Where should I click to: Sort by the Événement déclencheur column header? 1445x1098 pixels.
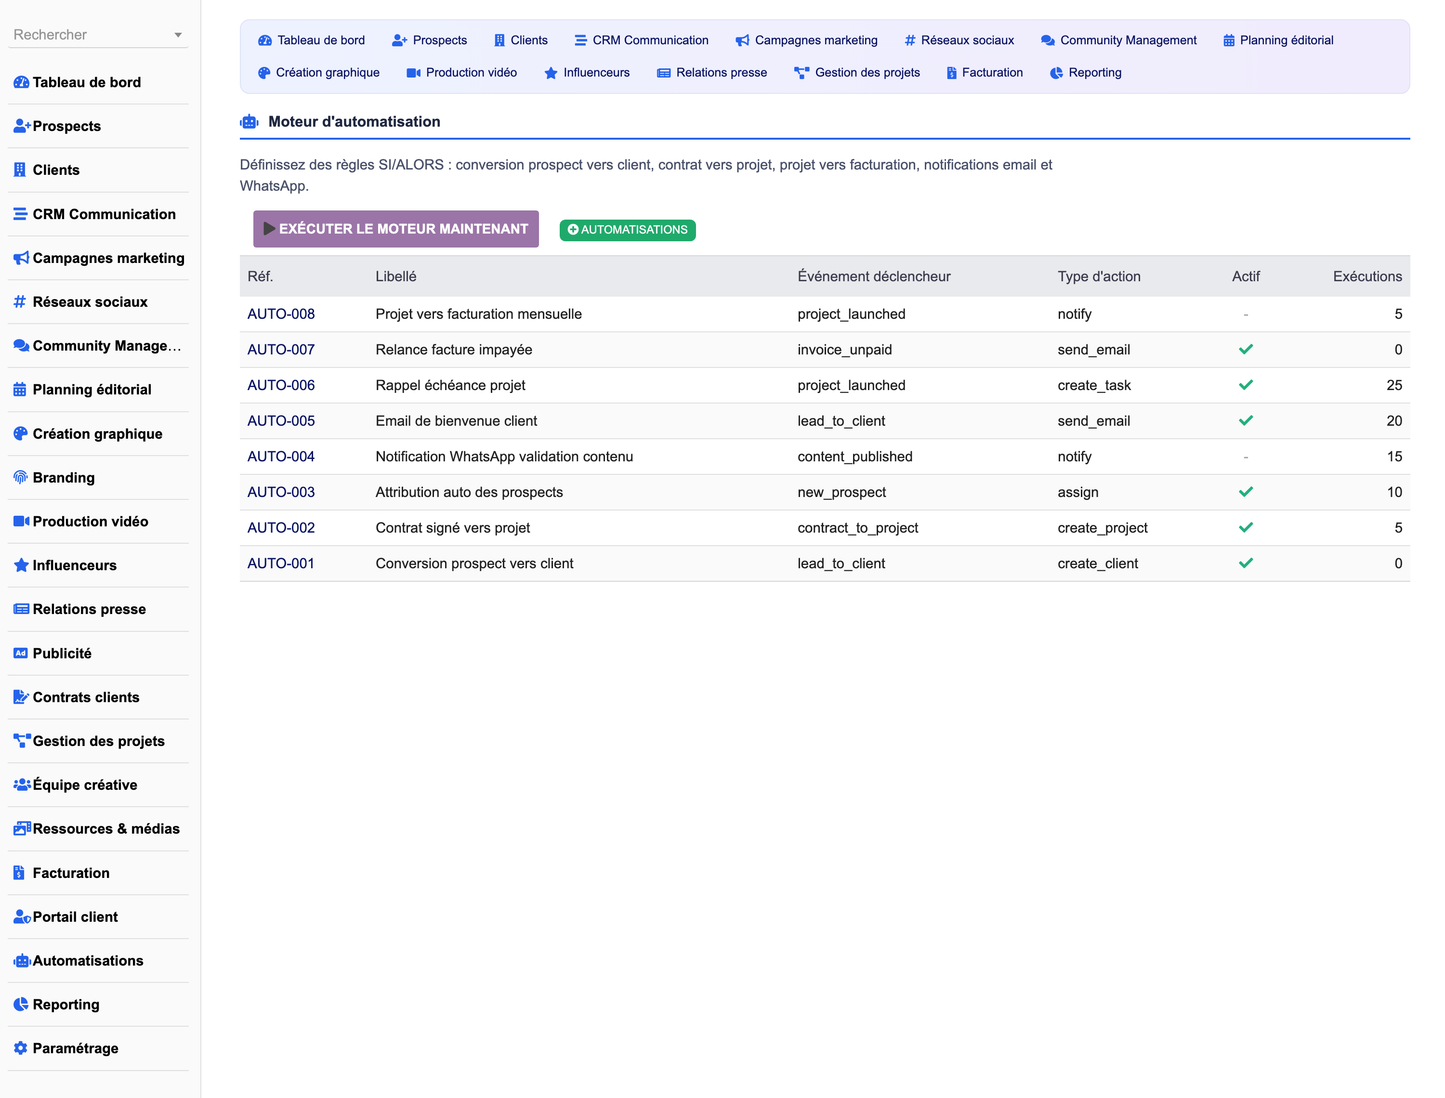874,276
